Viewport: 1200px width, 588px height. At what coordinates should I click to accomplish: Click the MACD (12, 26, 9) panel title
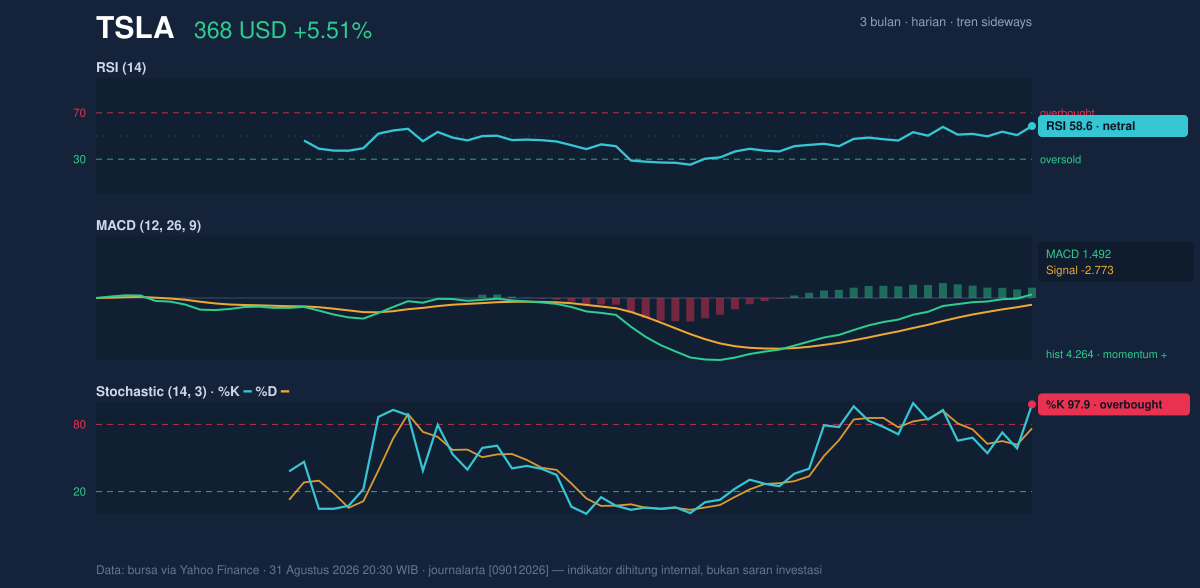click(148, 226)
